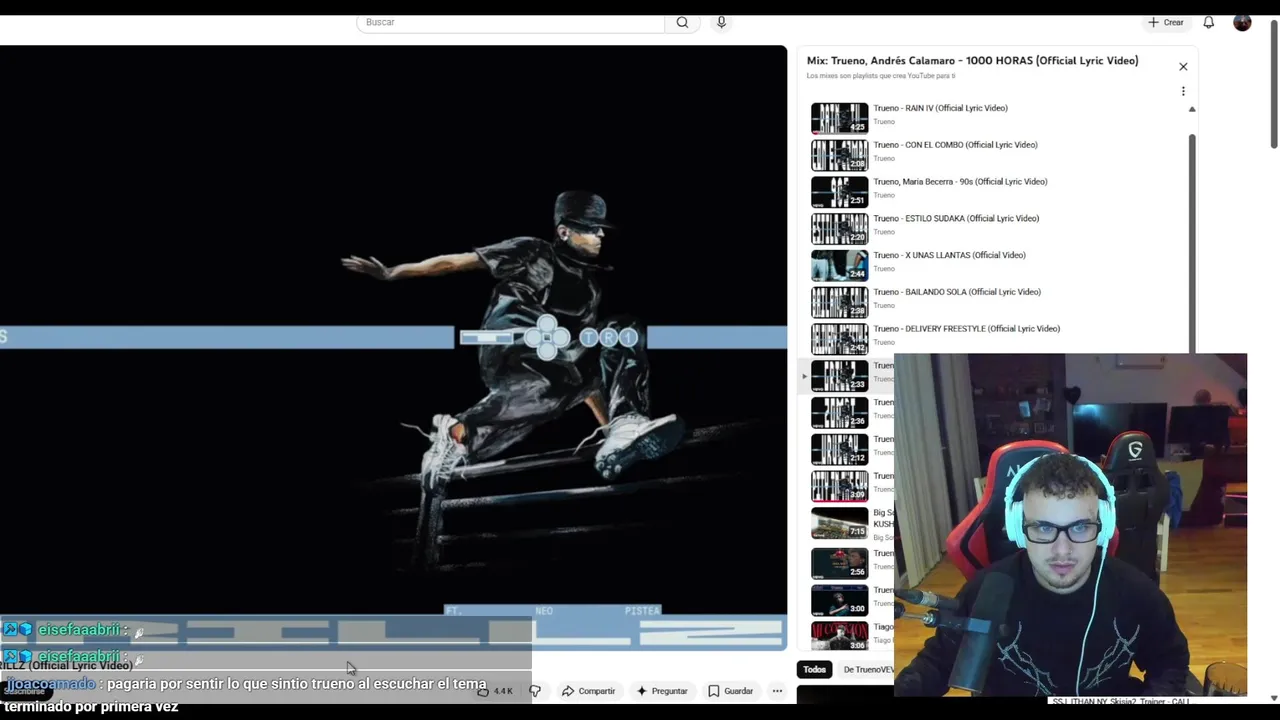The image size is (1280, 720).
Task: Play the CON EL COMBO thumbnail
Action: click(839, 155)
